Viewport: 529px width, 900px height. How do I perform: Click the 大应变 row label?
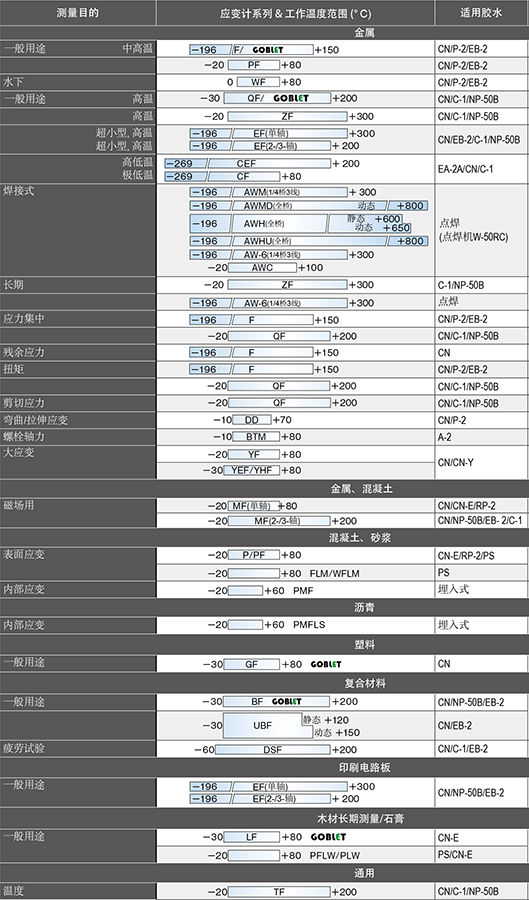point(18,452)
